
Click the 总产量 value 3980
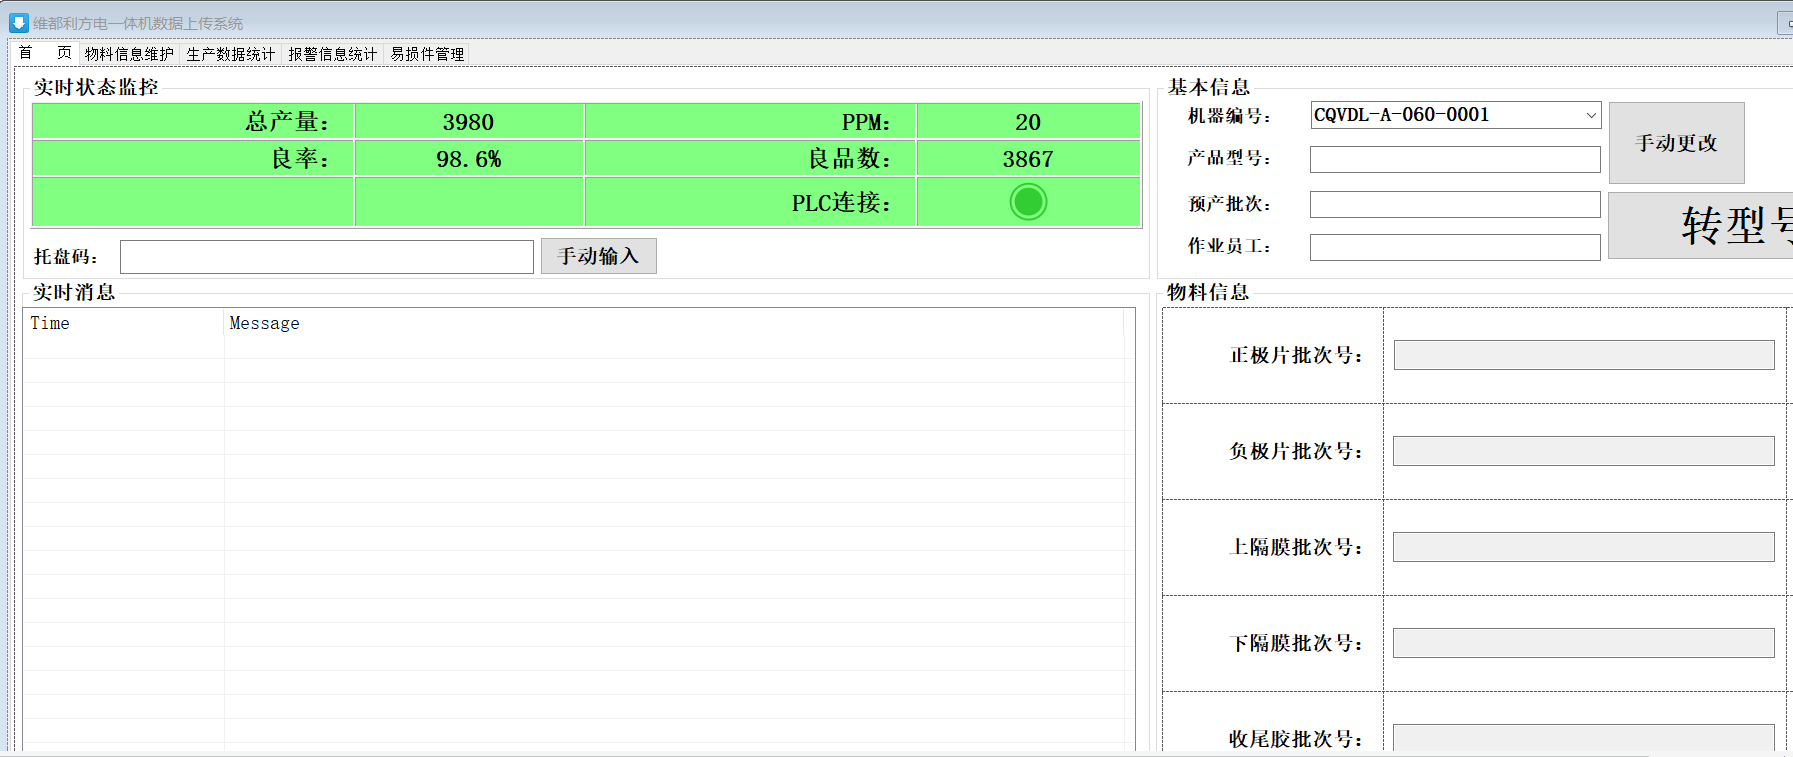tap(469, 122)
